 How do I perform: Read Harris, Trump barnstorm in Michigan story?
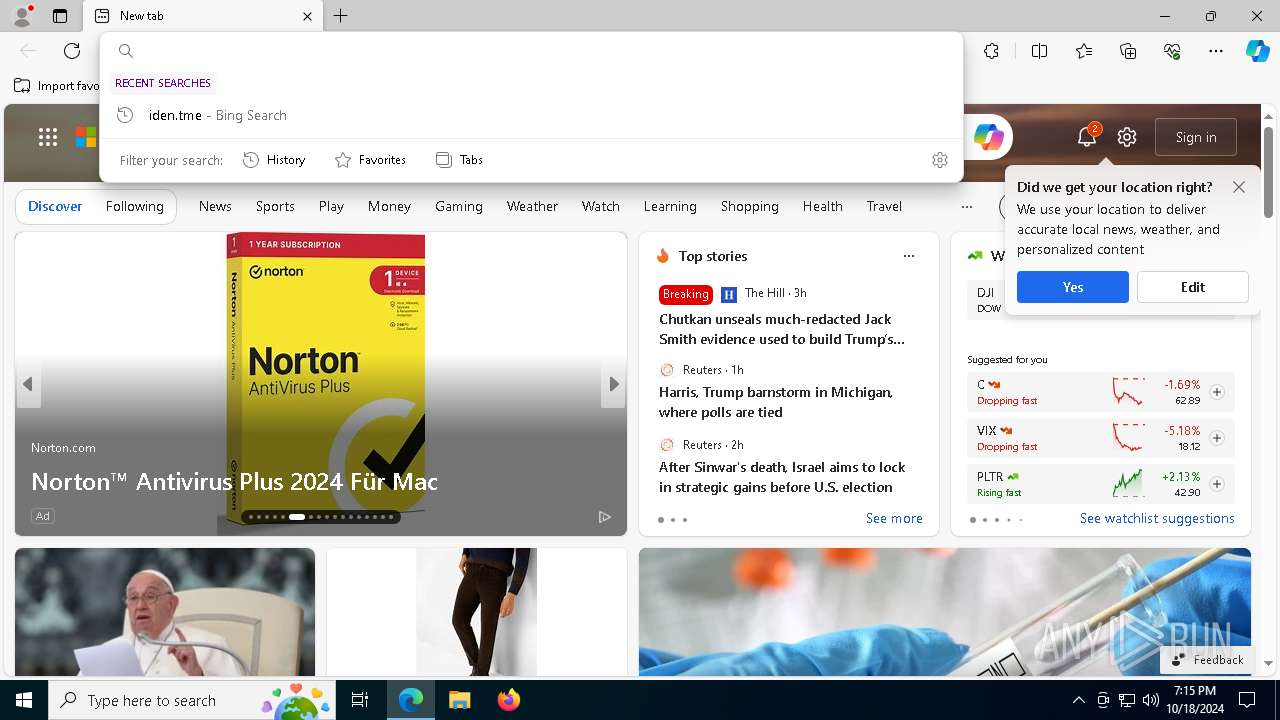click(776, 402)
